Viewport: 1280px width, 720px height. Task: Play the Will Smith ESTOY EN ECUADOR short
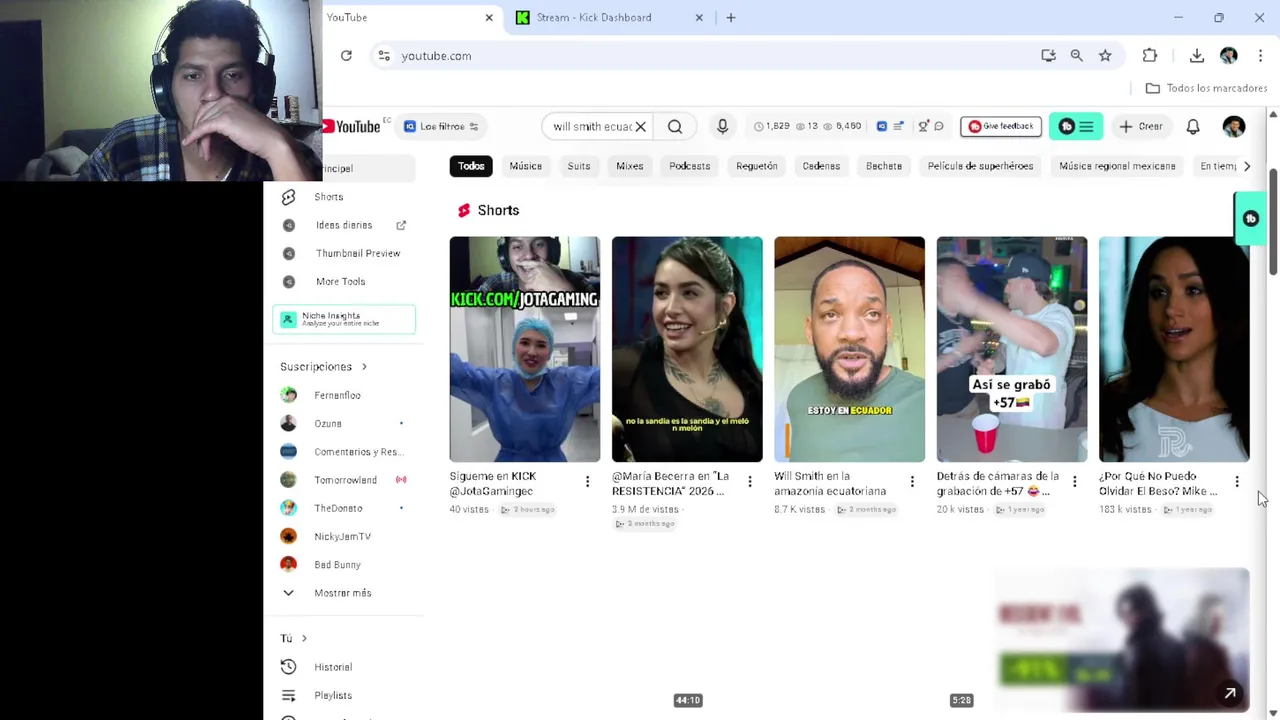click(849, 349)
